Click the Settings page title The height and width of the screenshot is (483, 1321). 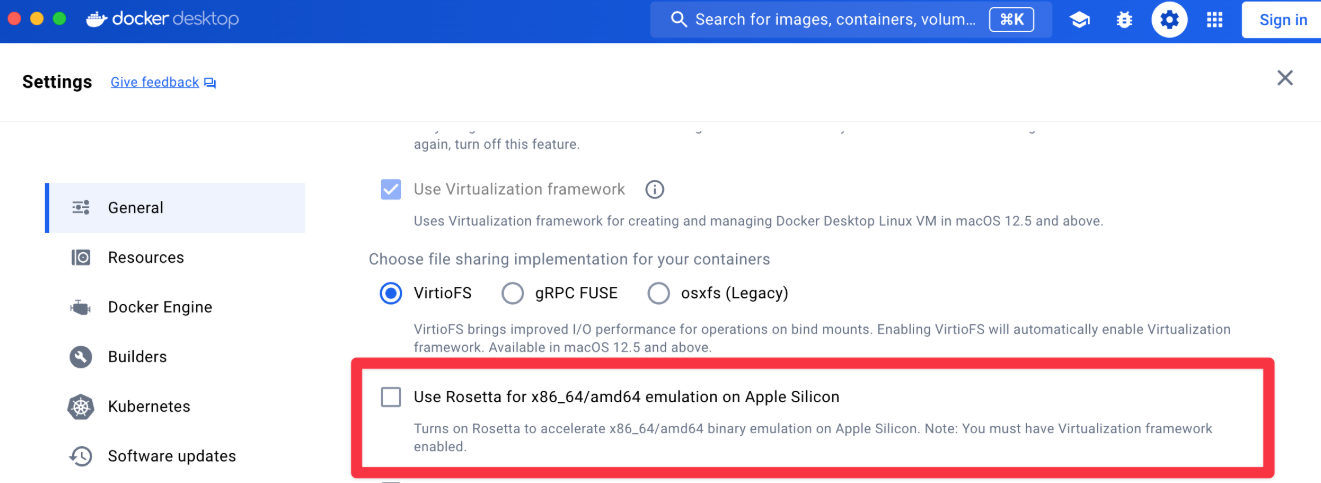(x=57, y=82)
